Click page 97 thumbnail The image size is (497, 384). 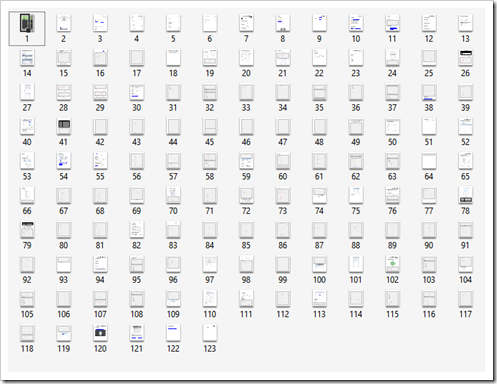click(x=210, y=264)
